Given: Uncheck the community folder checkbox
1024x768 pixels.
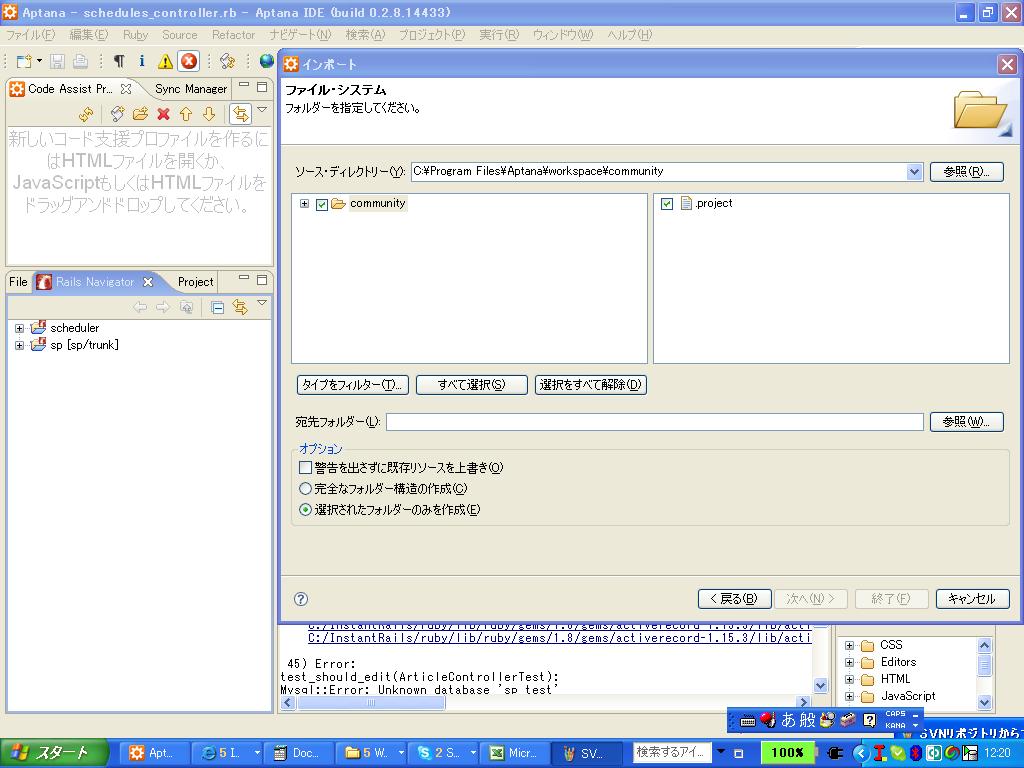Looking at the screenshot, I should pos(321,204).
